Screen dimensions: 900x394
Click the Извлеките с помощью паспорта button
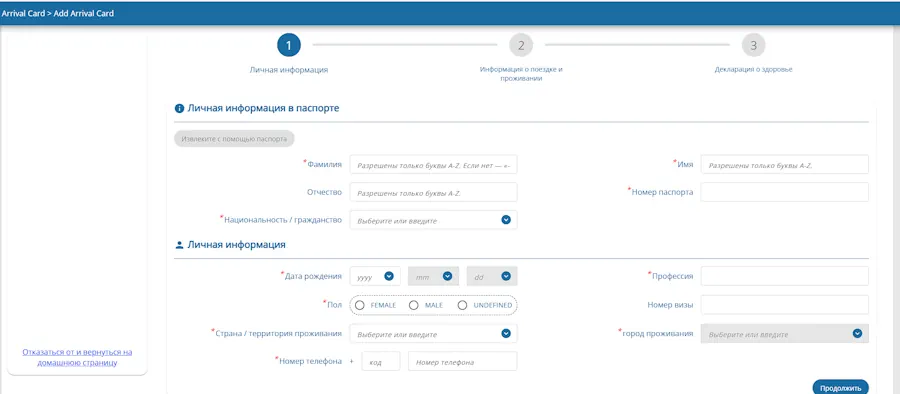[234, 139]
